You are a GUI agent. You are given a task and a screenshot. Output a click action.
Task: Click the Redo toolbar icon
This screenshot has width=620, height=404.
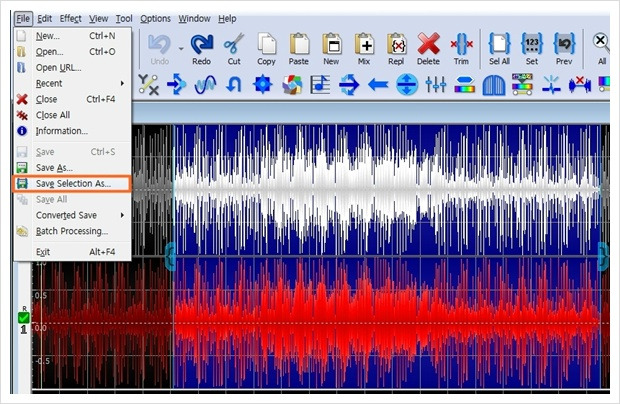202,49
